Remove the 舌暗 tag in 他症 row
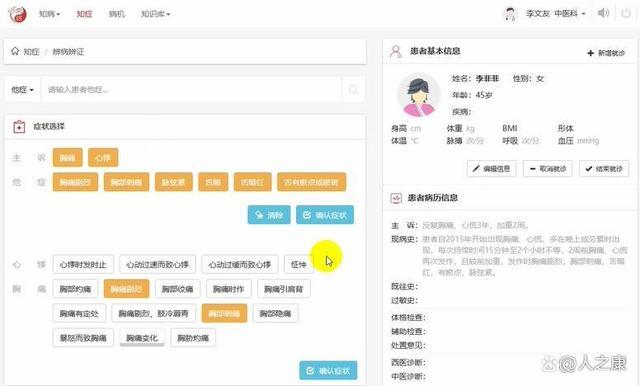Viewport: 640px width, 386px height. [213, 182]
